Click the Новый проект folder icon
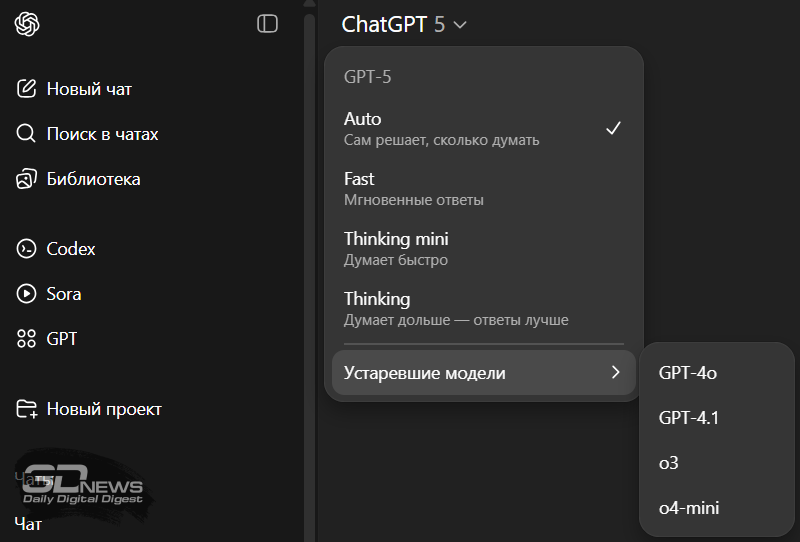800x542 pixels. point(27,409)
